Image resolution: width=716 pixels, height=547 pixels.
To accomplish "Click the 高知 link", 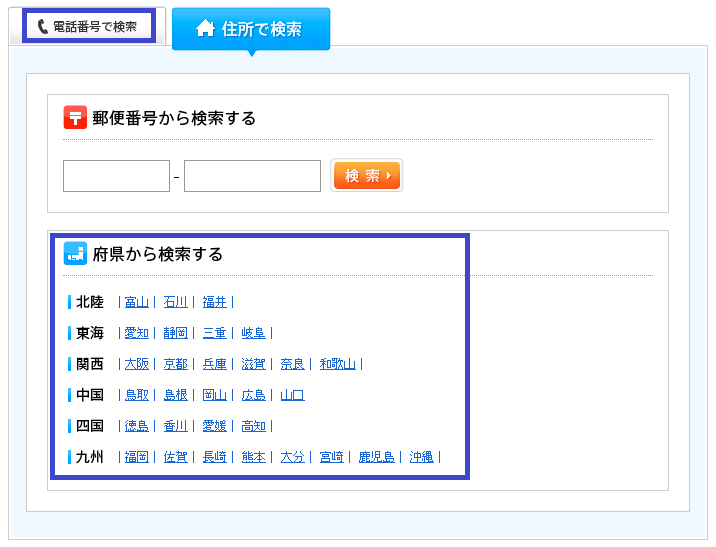I will (253, 426).
